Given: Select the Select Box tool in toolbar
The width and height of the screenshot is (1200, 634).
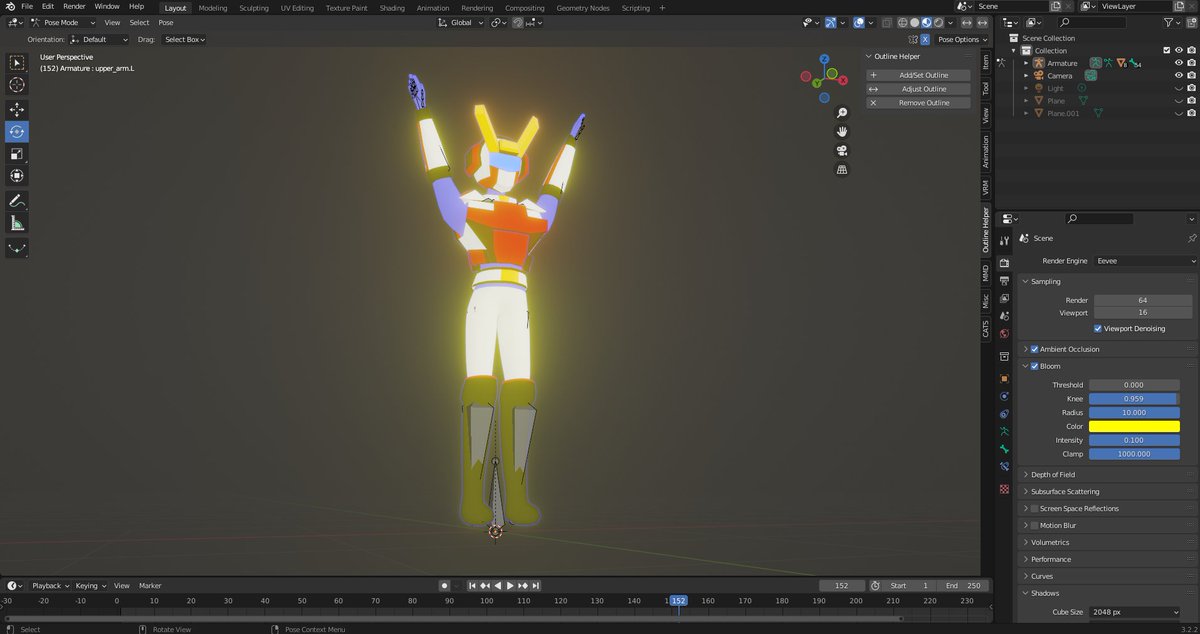Looking at the screenshot, I should coord(17,63).
